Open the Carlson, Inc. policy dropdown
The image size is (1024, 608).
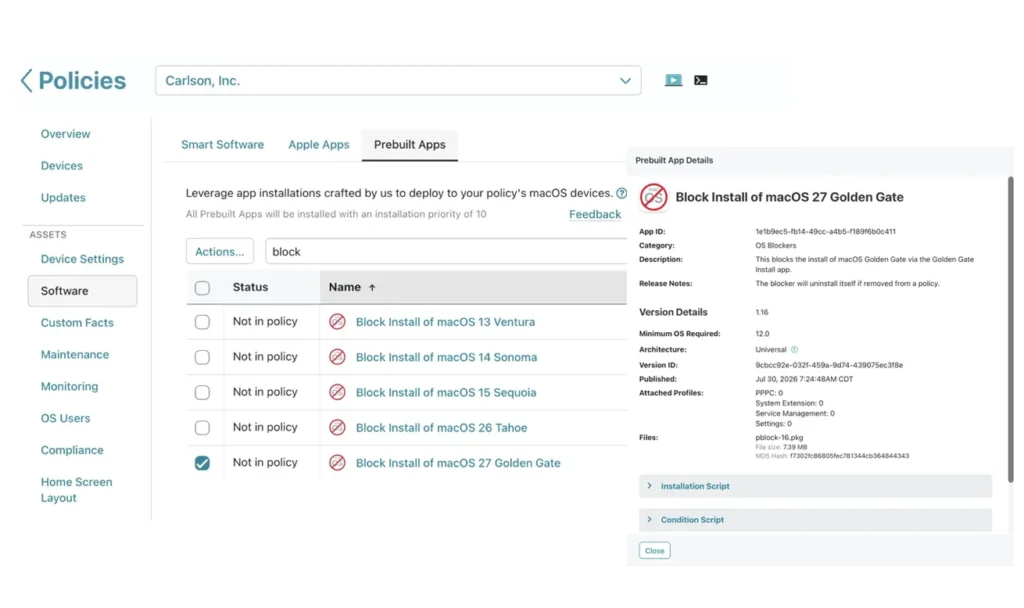tap(398, 80)
